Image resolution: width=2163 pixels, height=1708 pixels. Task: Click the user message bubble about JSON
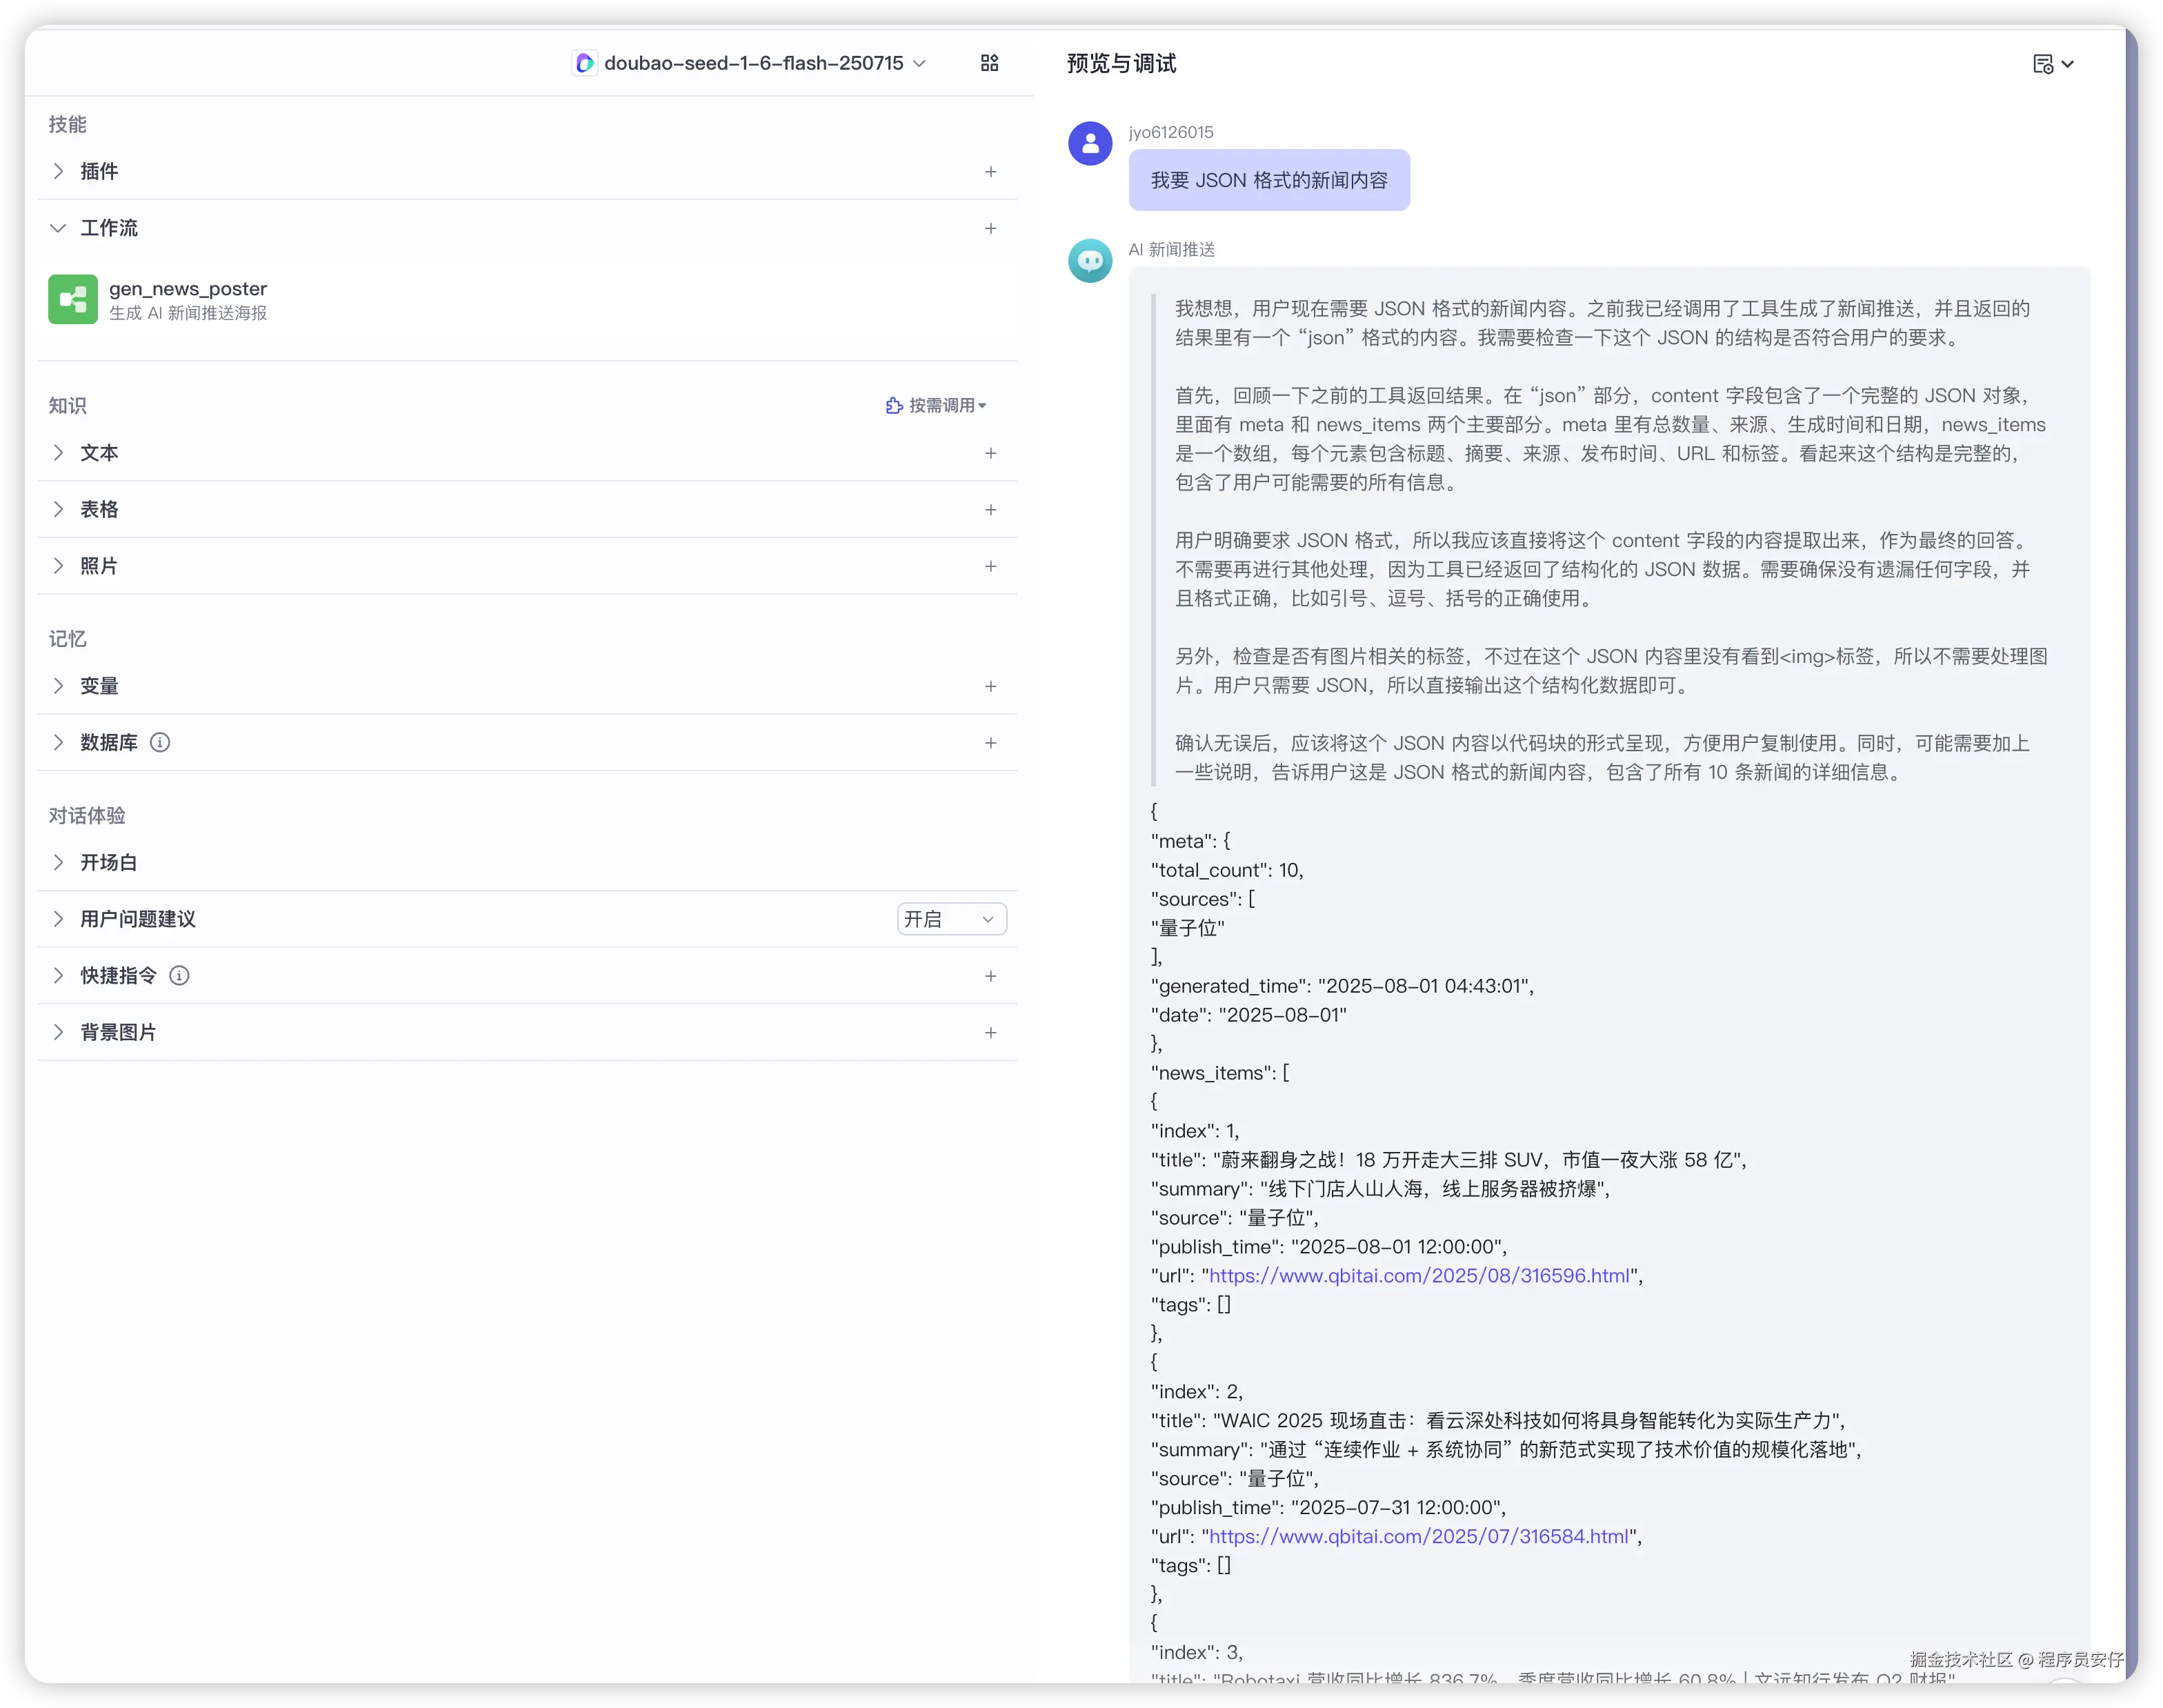click(x=1268, y=180)
